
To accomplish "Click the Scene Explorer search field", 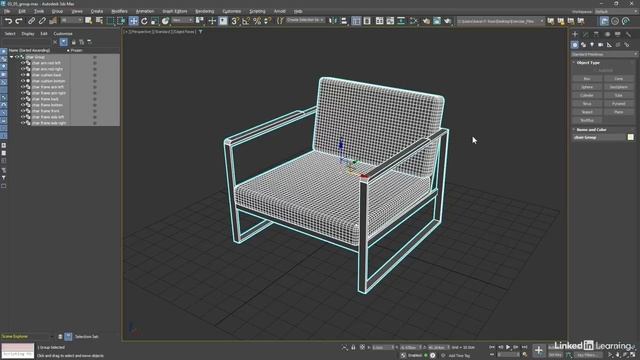I will (x=27, y=42).
